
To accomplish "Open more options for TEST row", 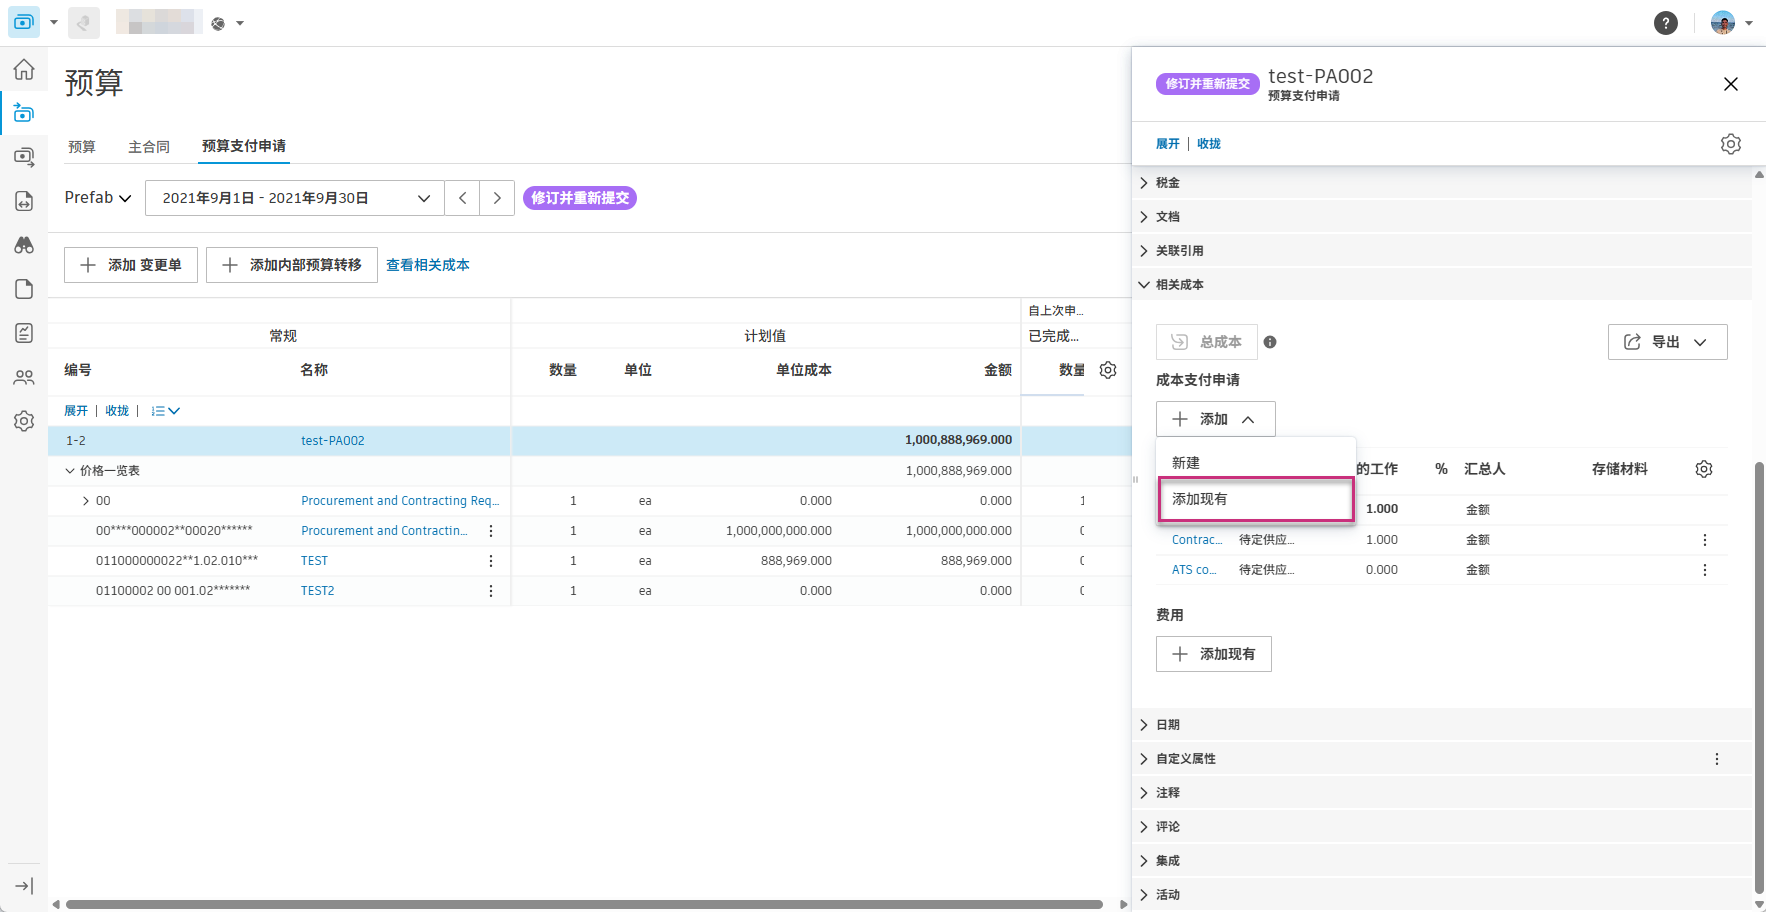I will coord(491,561).
